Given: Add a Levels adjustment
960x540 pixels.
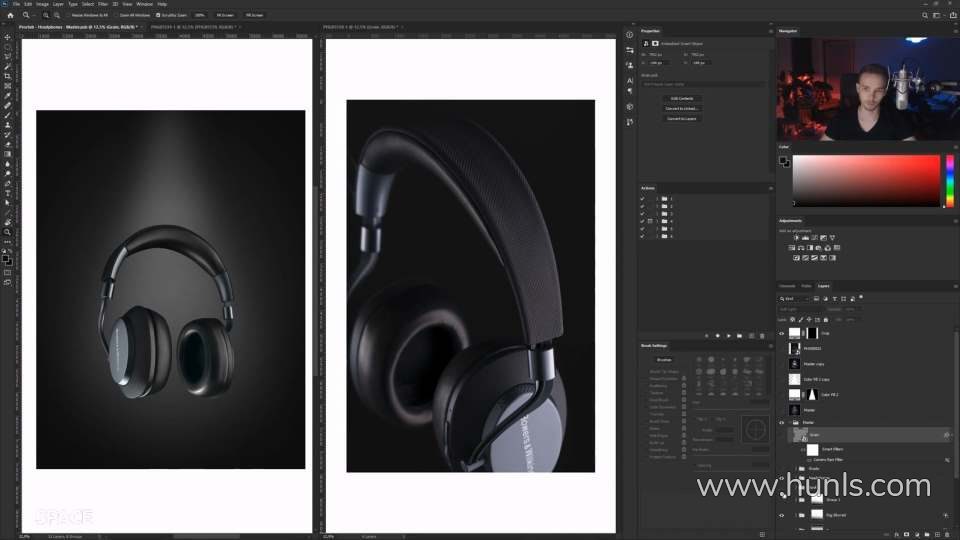Looking at the screenshot, I should coord(805,238).
